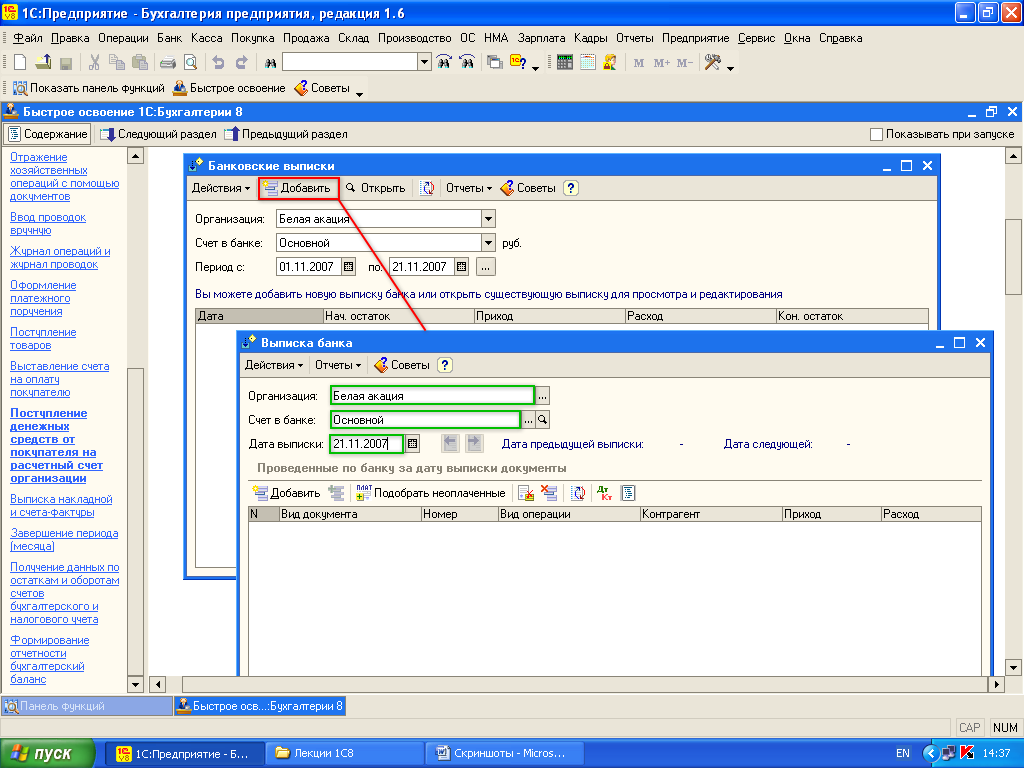This screenshot has height=768, width=1024.
Task: Click the question-mark help icon in Банковские выписки
Action: [x=571, y=188]
